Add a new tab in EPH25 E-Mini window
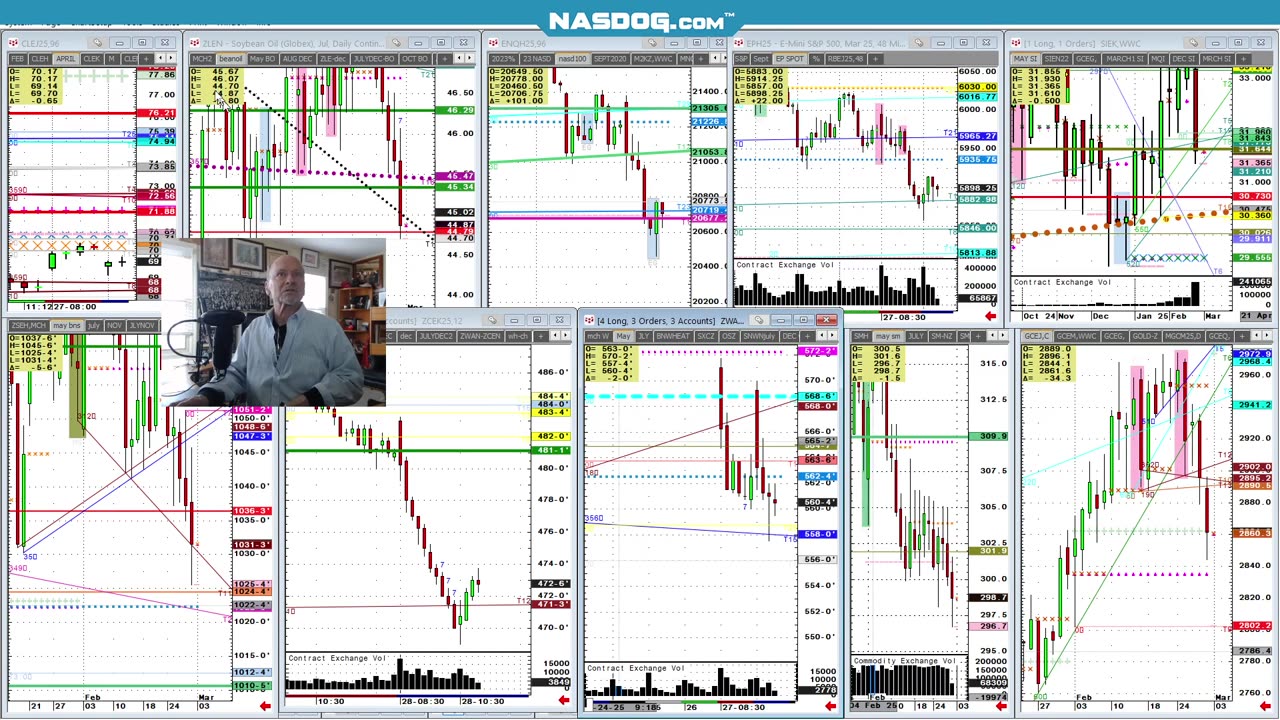Screen dimensions: 1280x720 click(x=876, y=59)
